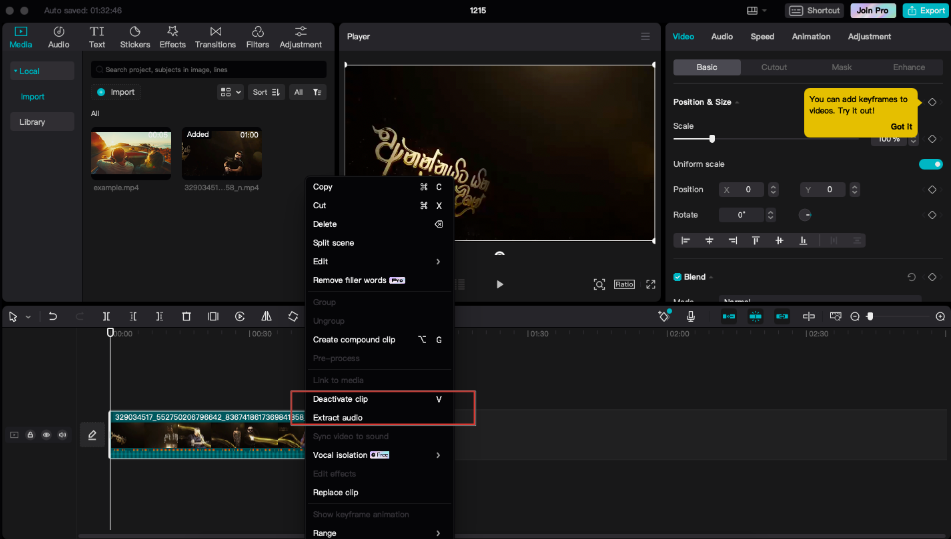
Task: Toggle auto snapping icon
Action: tap(755, 316)
